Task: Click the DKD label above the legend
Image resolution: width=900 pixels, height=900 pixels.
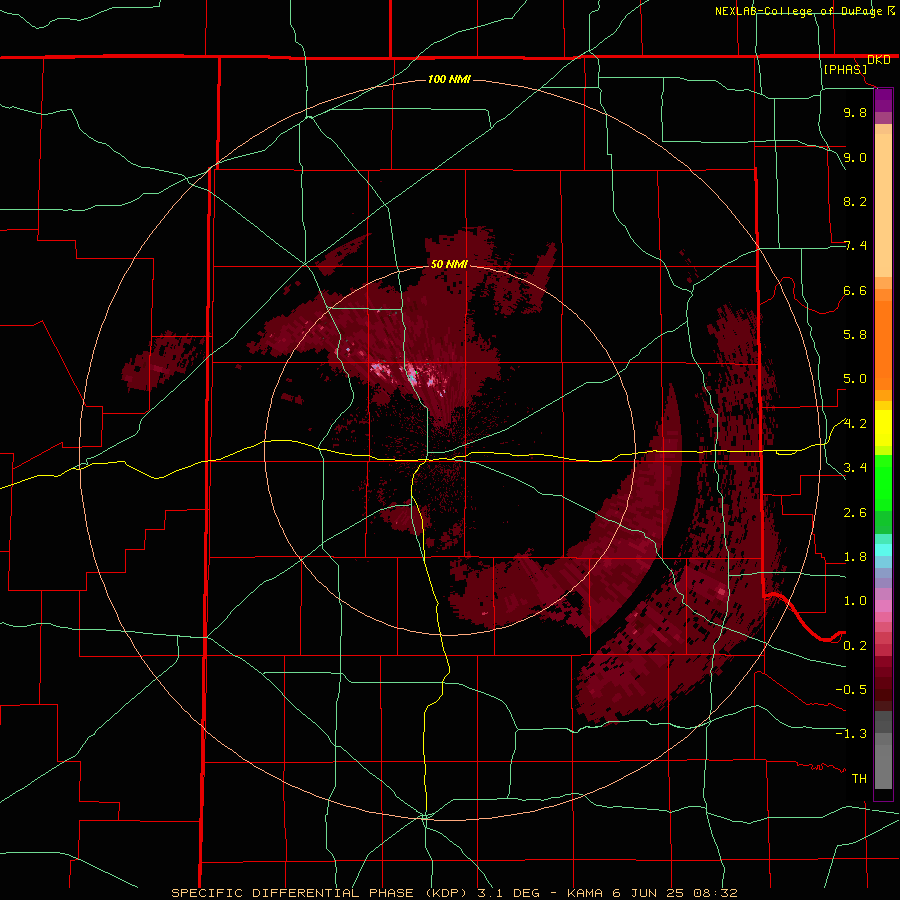Action: [878, 60]
